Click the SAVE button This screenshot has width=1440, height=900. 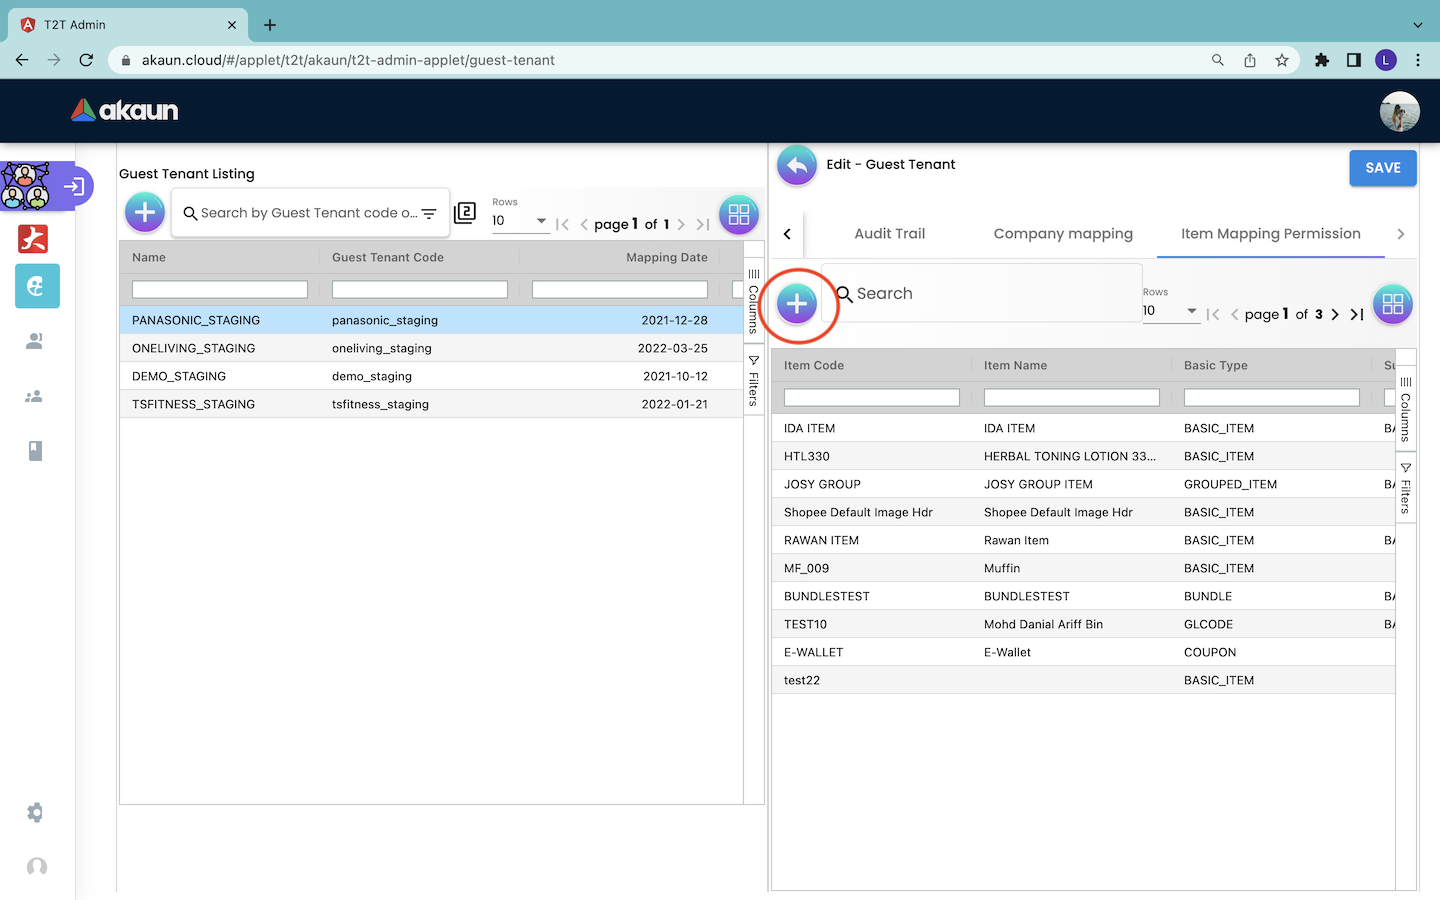point(1382,168)
